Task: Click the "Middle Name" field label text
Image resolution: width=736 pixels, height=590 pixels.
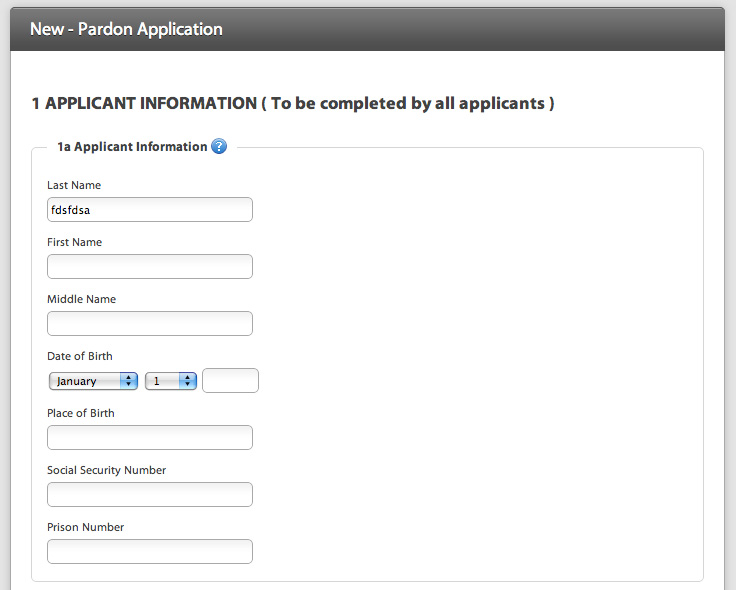Action: click(81, 299)
